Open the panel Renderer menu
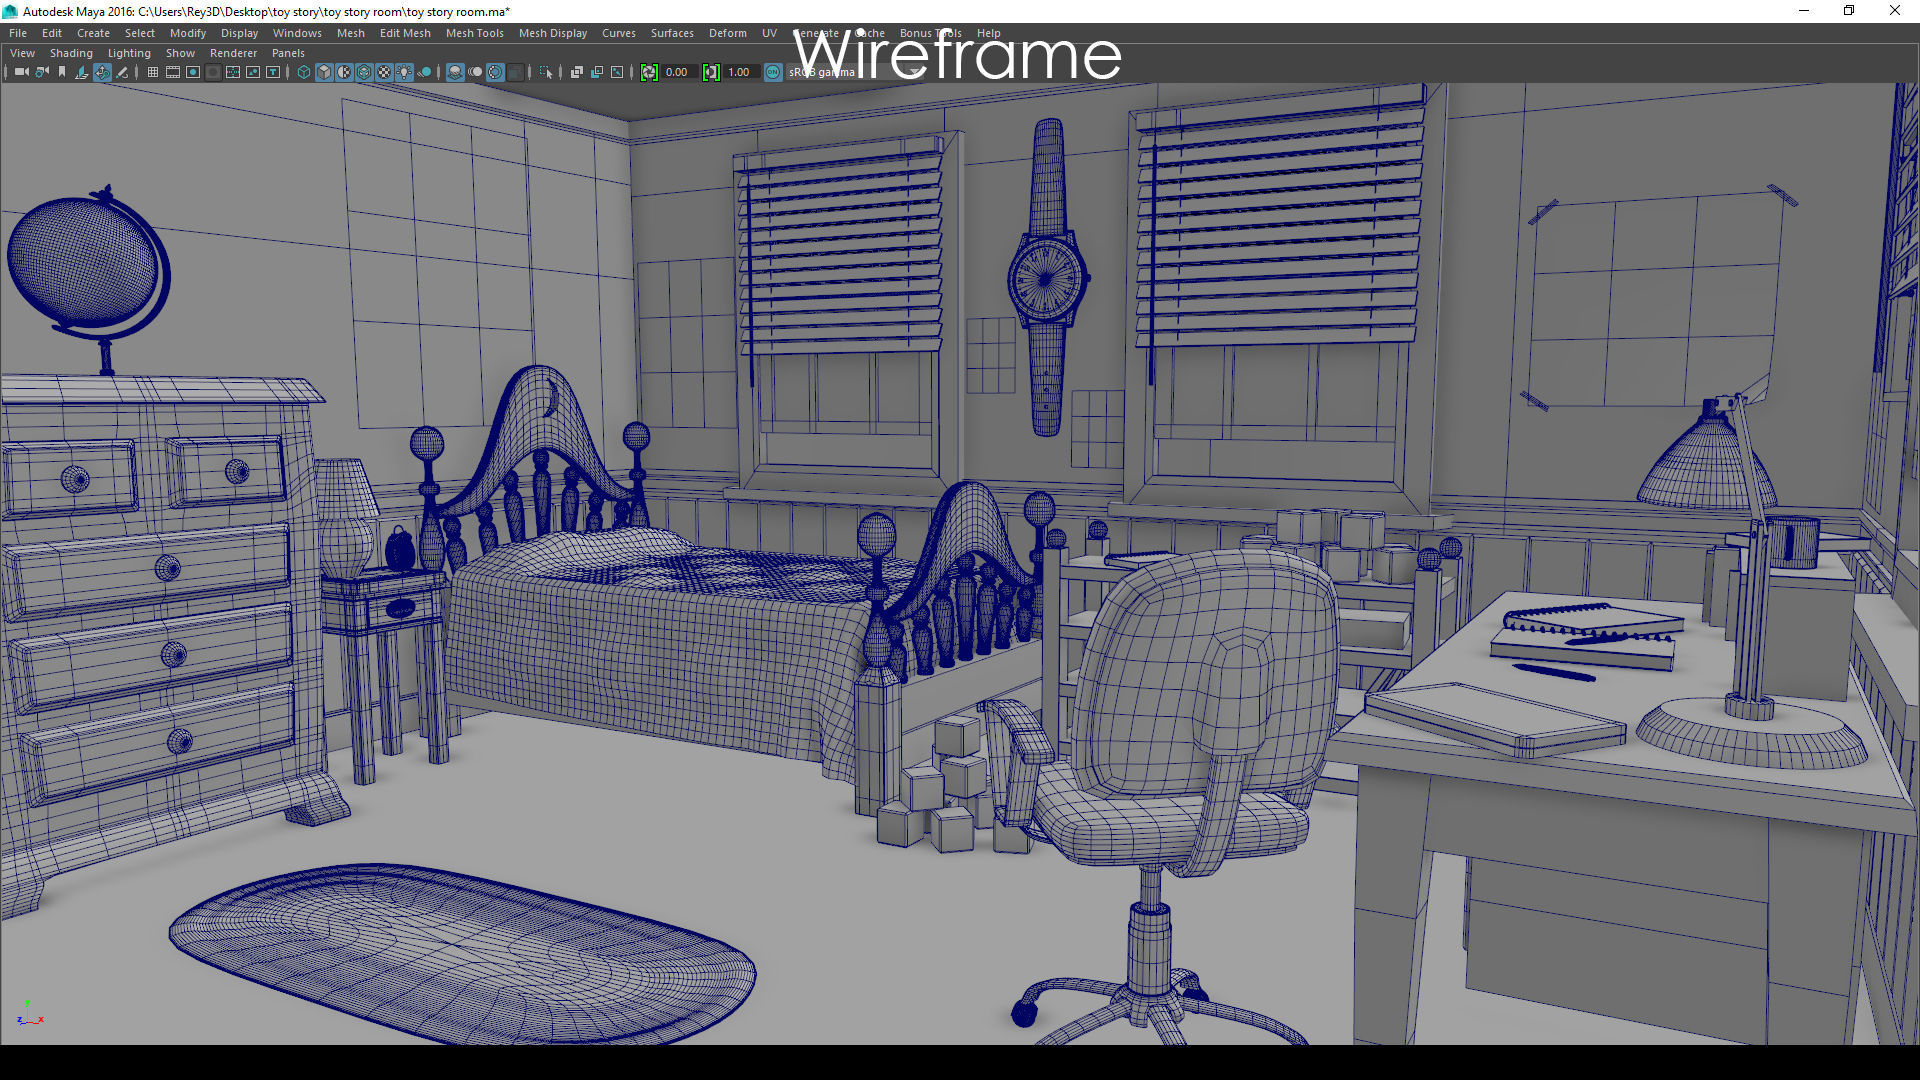This screenshot has height=1080, width=1920. coord(233,53)
